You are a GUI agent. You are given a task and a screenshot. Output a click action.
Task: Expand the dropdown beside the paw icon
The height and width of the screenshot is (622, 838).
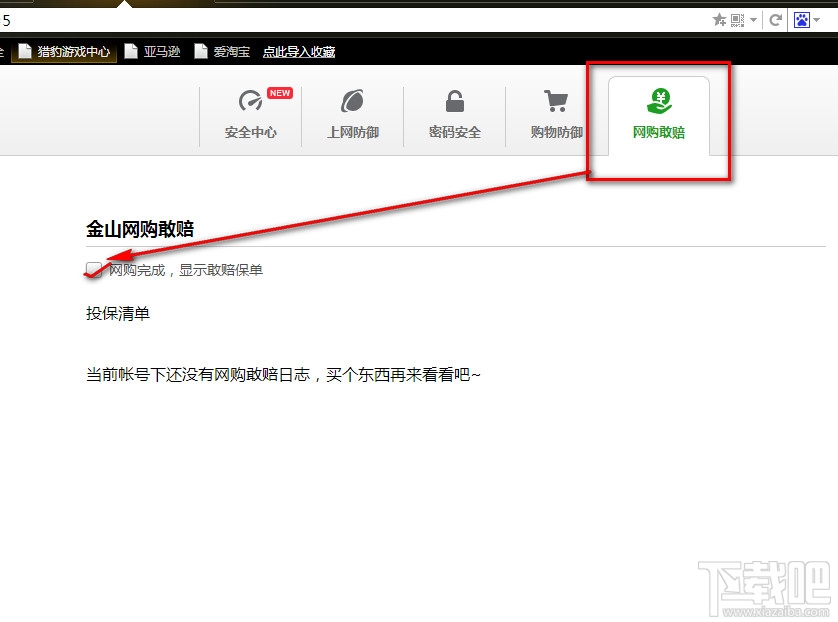[x=817, y=20]
